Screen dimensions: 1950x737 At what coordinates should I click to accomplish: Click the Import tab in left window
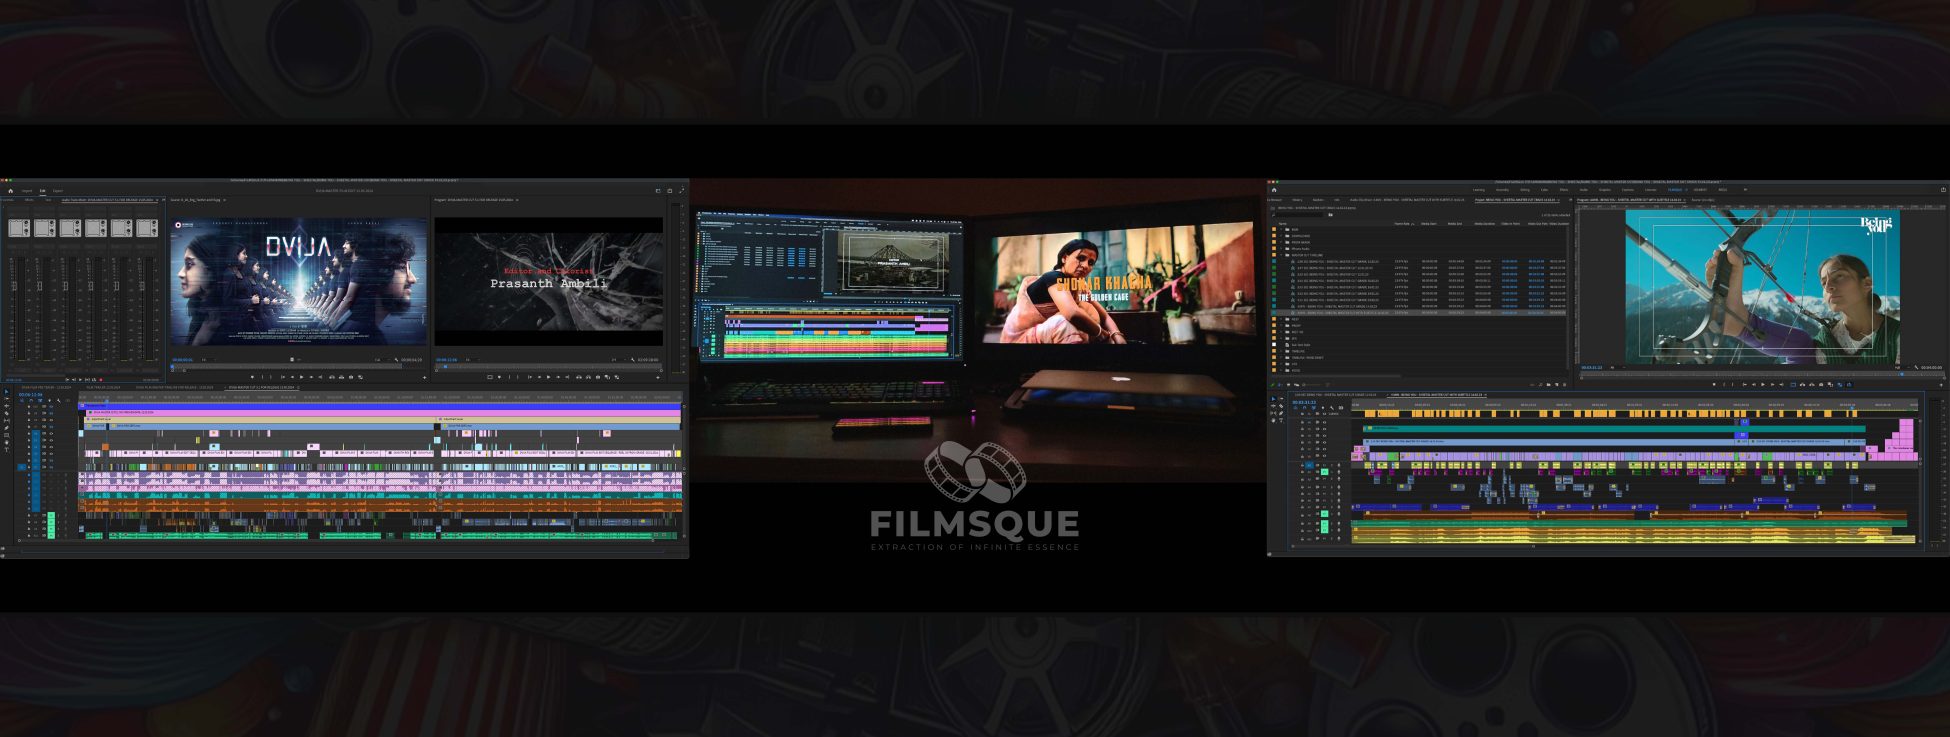(x=27, y=190)
